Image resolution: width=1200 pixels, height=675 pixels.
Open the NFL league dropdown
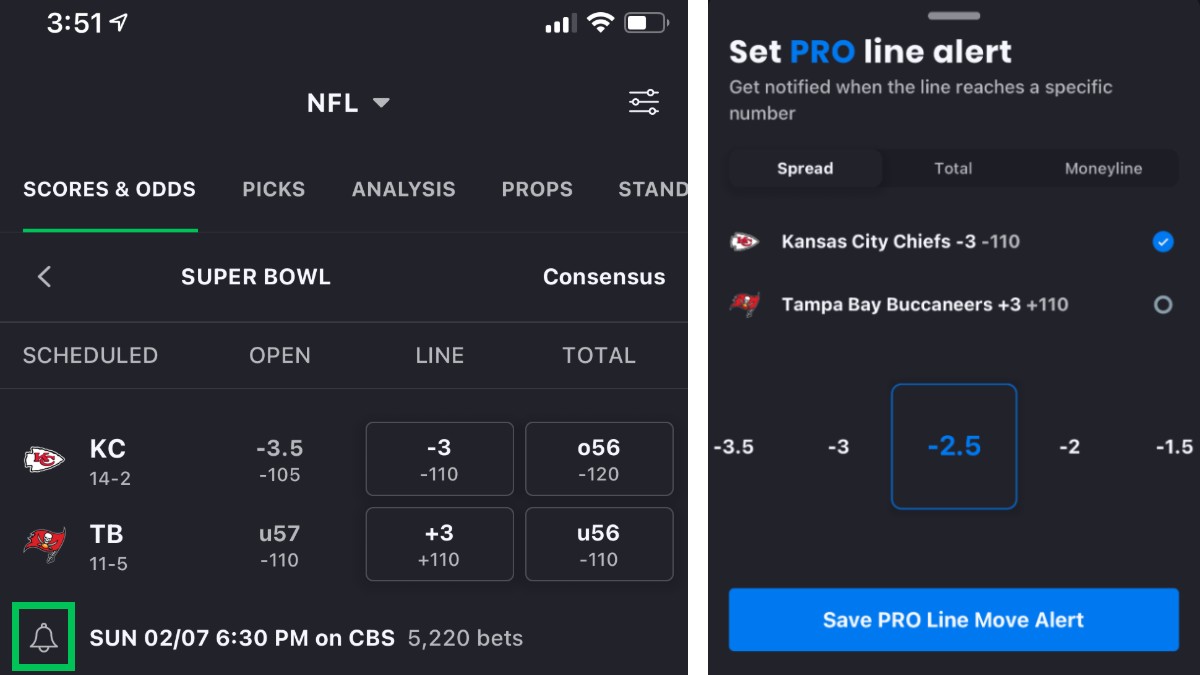[348, 102]
